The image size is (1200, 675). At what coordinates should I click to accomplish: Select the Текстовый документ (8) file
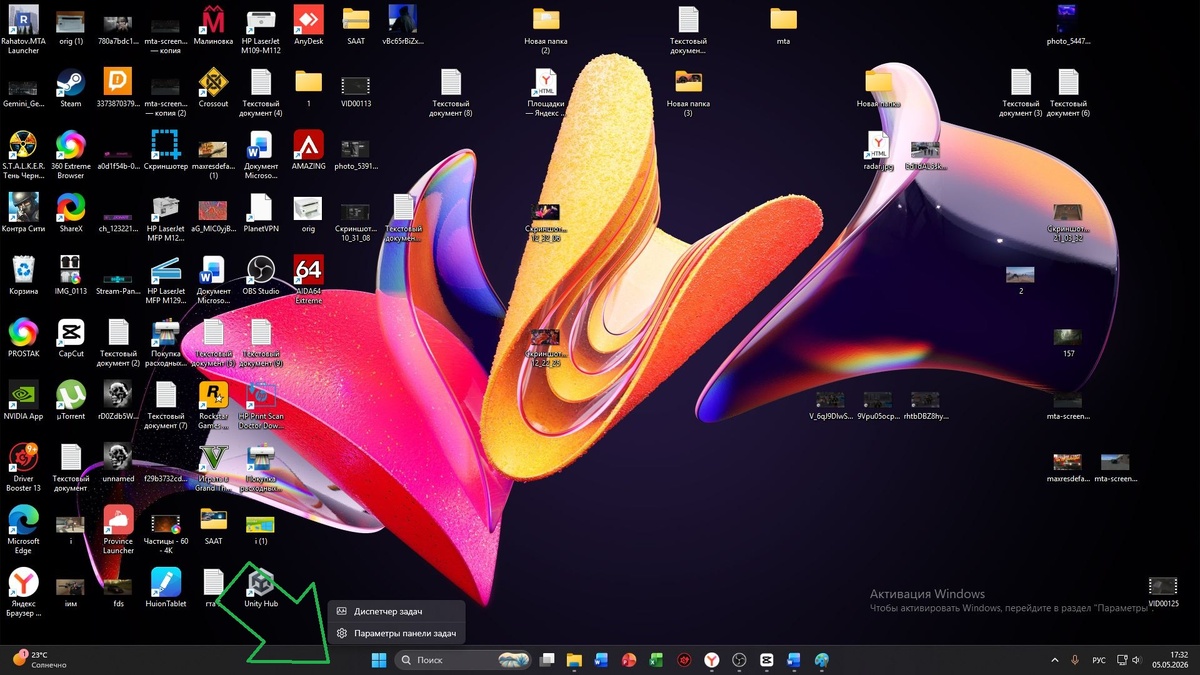click(x=451, y=93)
